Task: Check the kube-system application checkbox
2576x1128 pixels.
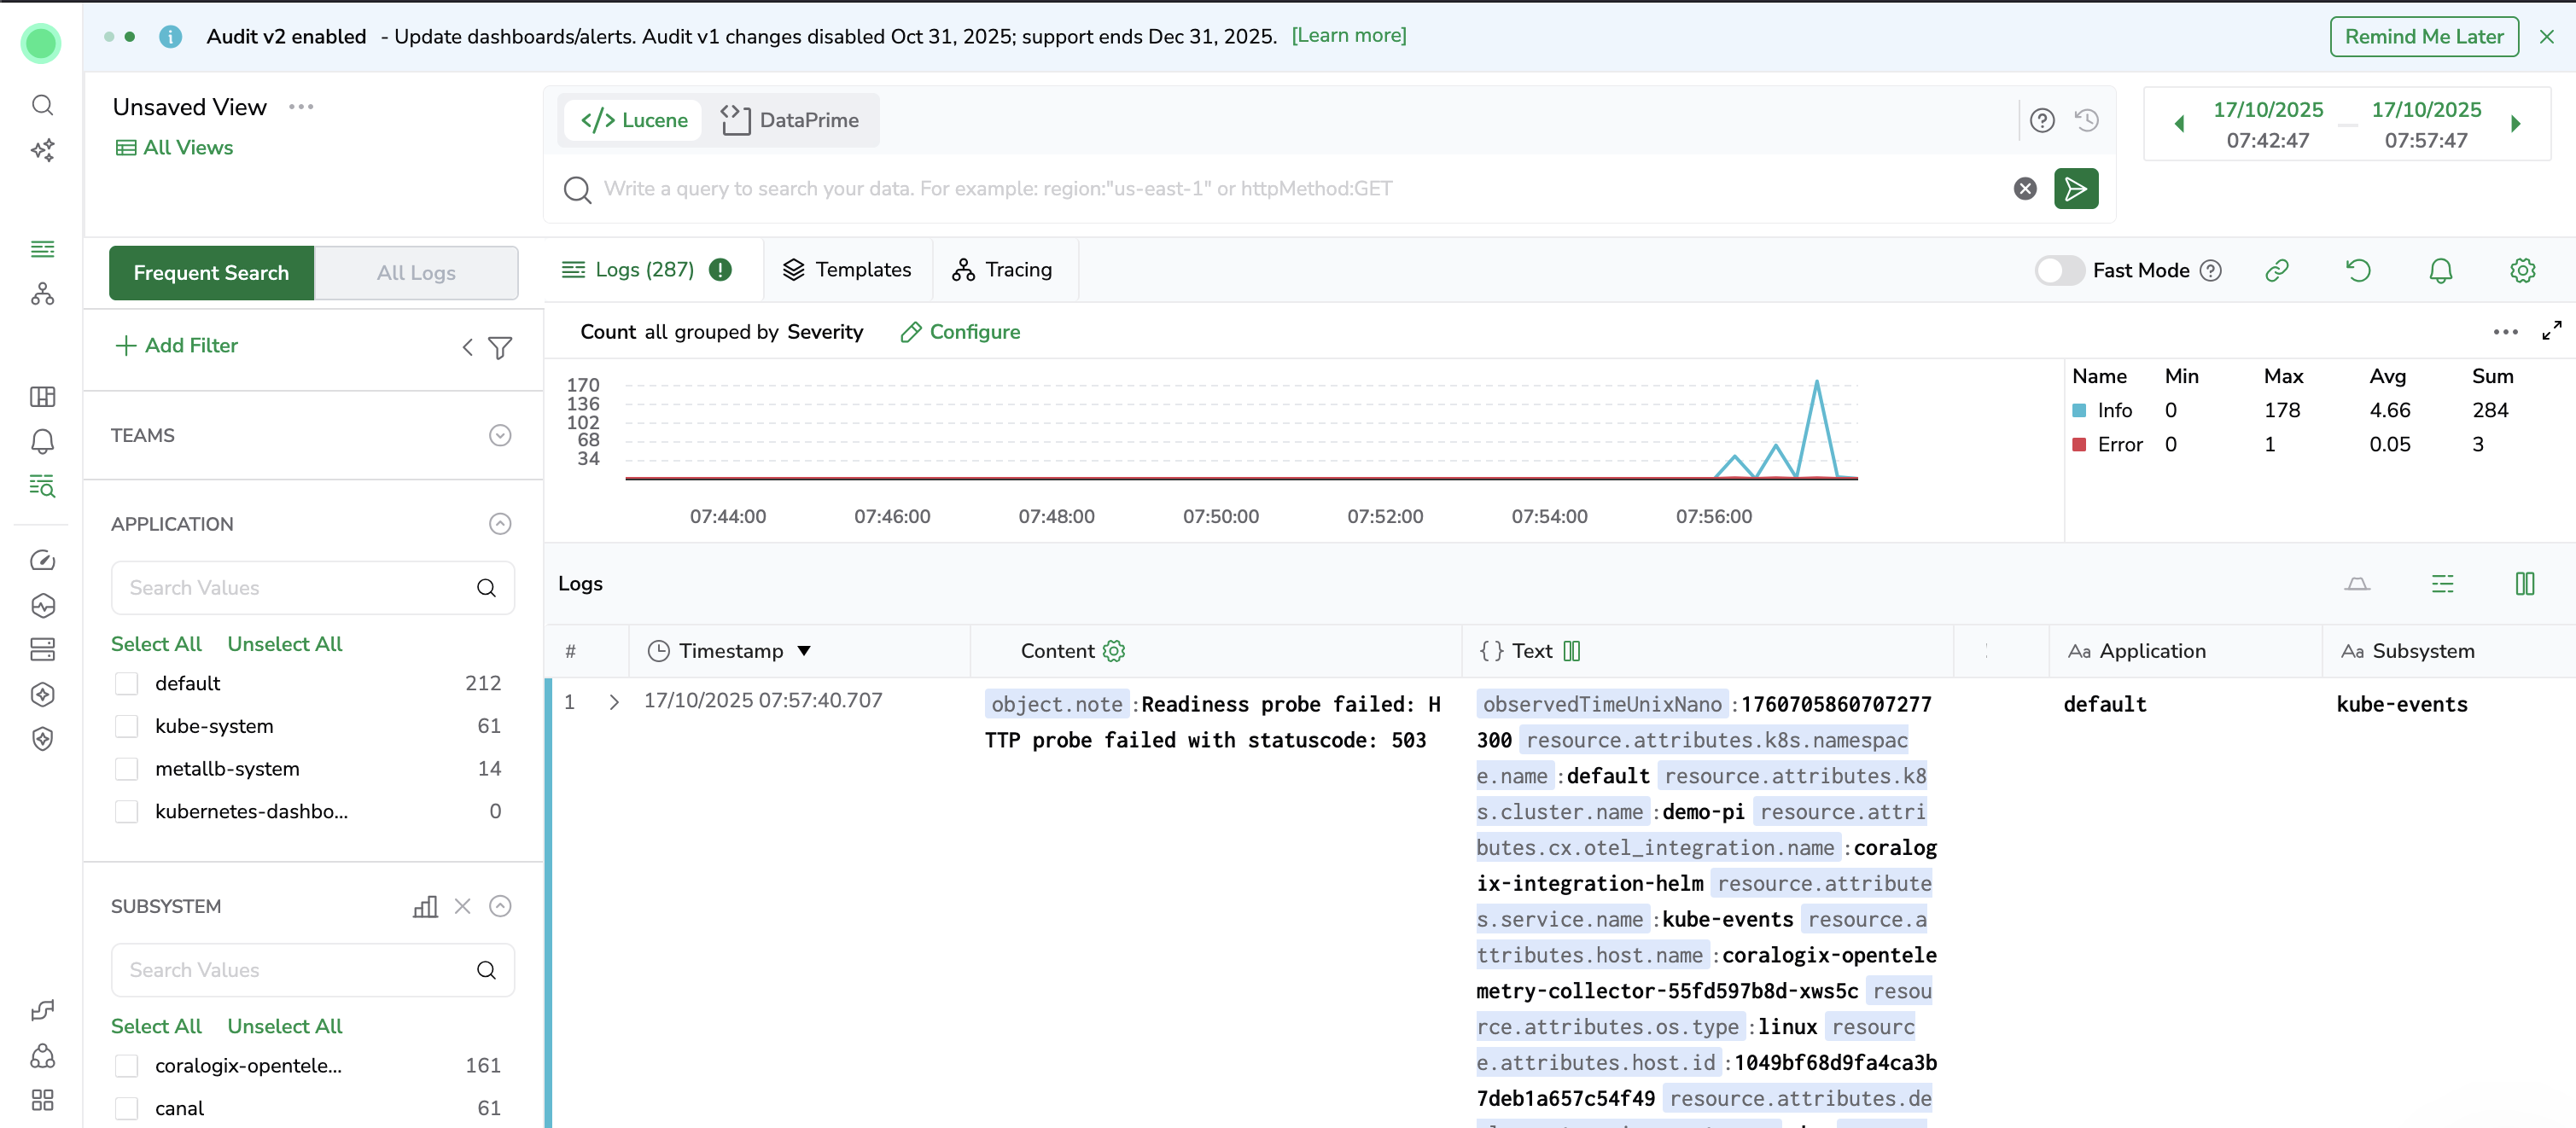Action: click(126, 726)
